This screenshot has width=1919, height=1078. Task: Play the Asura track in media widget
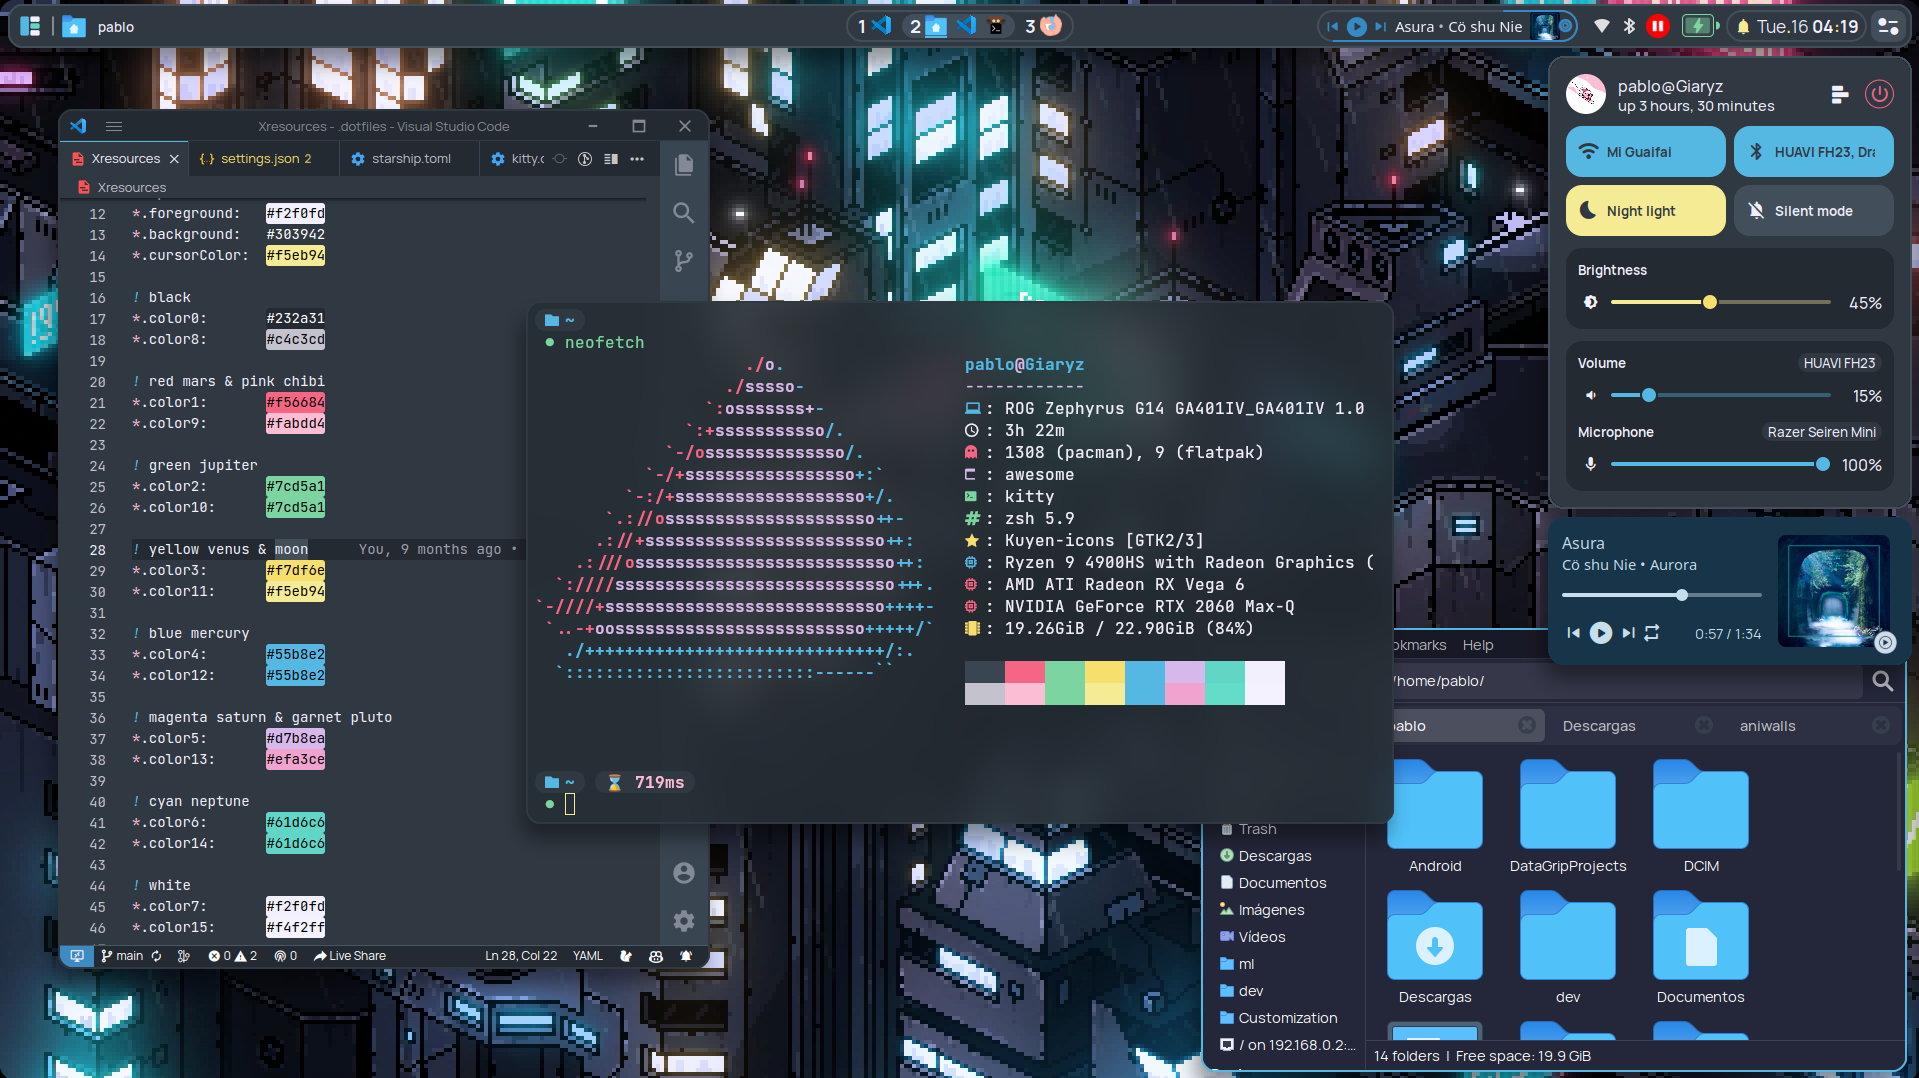(1600, 633)
